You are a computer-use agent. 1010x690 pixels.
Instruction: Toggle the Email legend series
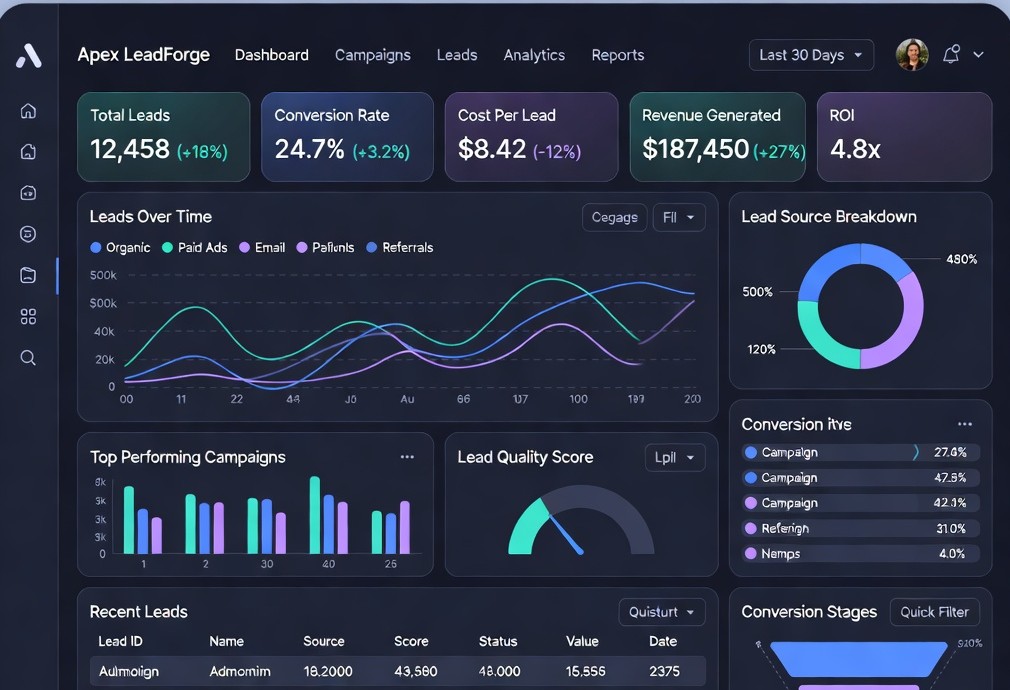click(x=262, y=247)
